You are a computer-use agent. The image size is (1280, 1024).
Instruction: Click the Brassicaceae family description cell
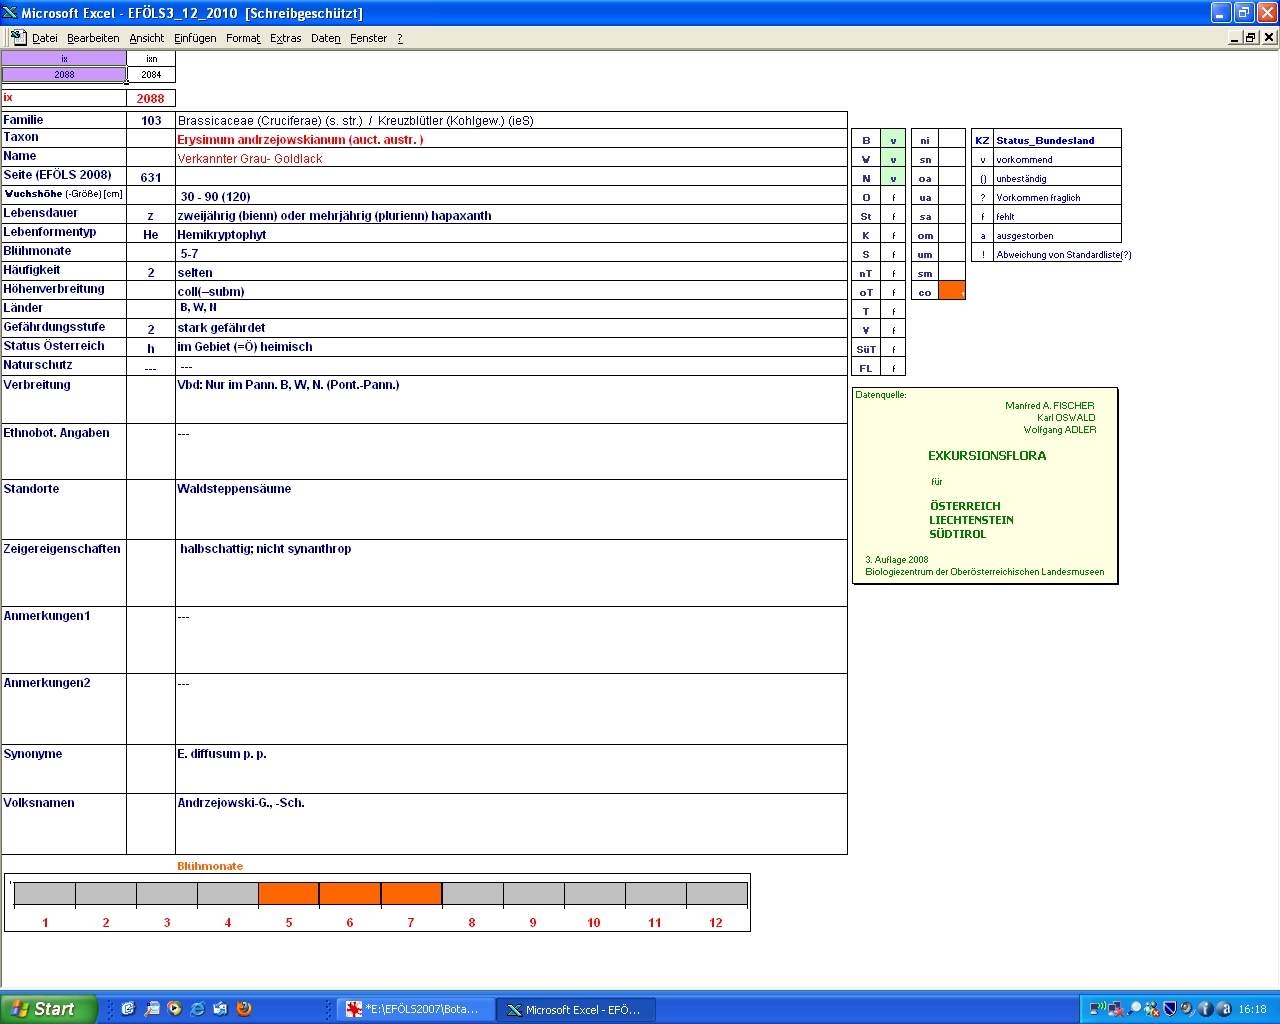click(511, 120)
